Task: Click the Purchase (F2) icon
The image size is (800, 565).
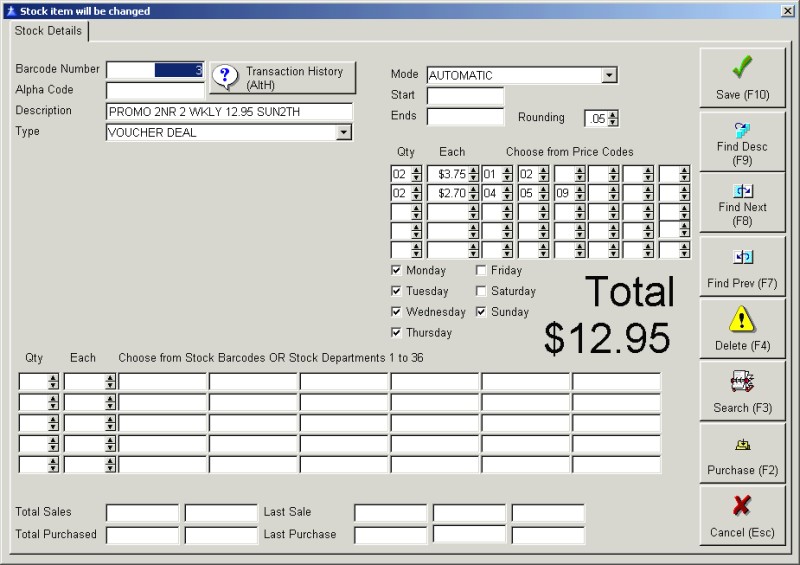Action: 741,446
